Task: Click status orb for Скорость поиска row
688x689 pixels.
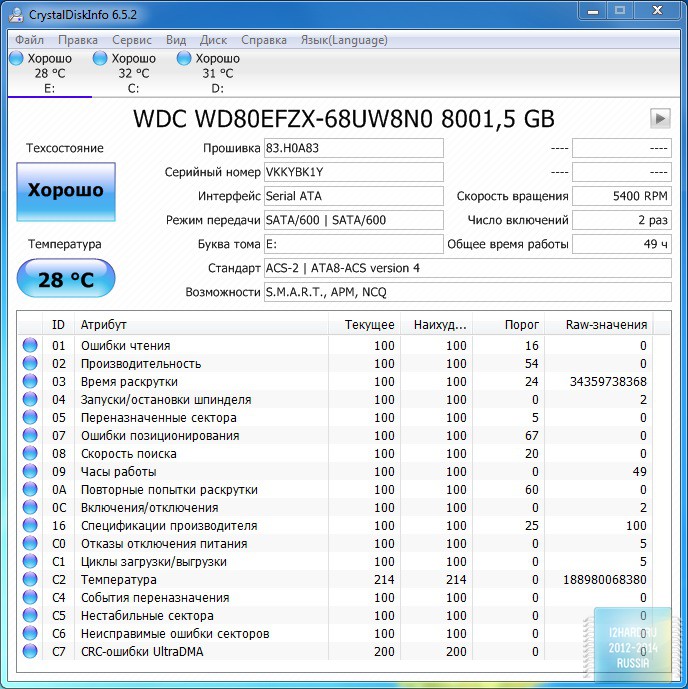Action: point(30,453)
